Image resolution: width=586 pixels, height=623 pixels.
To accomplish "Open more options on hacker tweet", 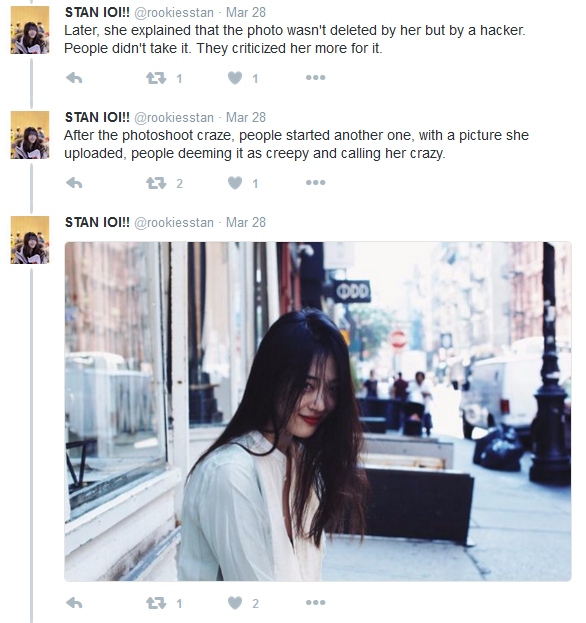I will [x=315, y=77].
